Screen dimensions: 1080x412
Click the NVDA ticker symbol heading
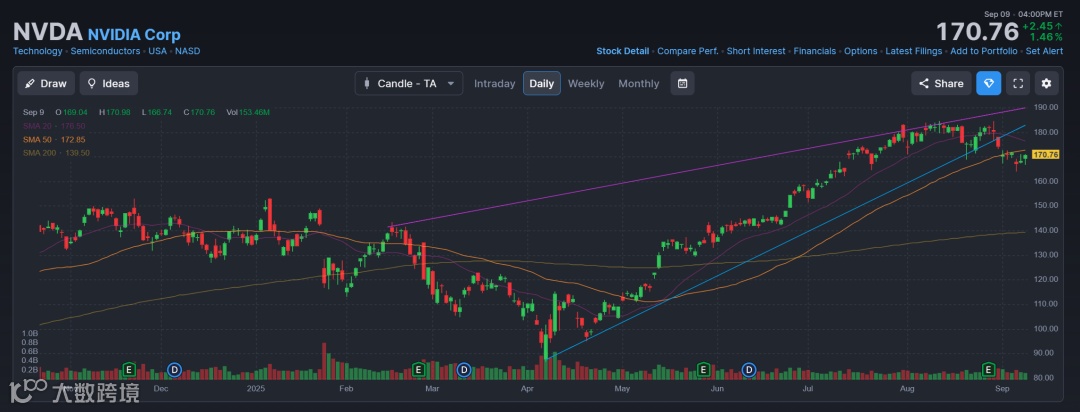pyautogui.click(x=48, y=32)
